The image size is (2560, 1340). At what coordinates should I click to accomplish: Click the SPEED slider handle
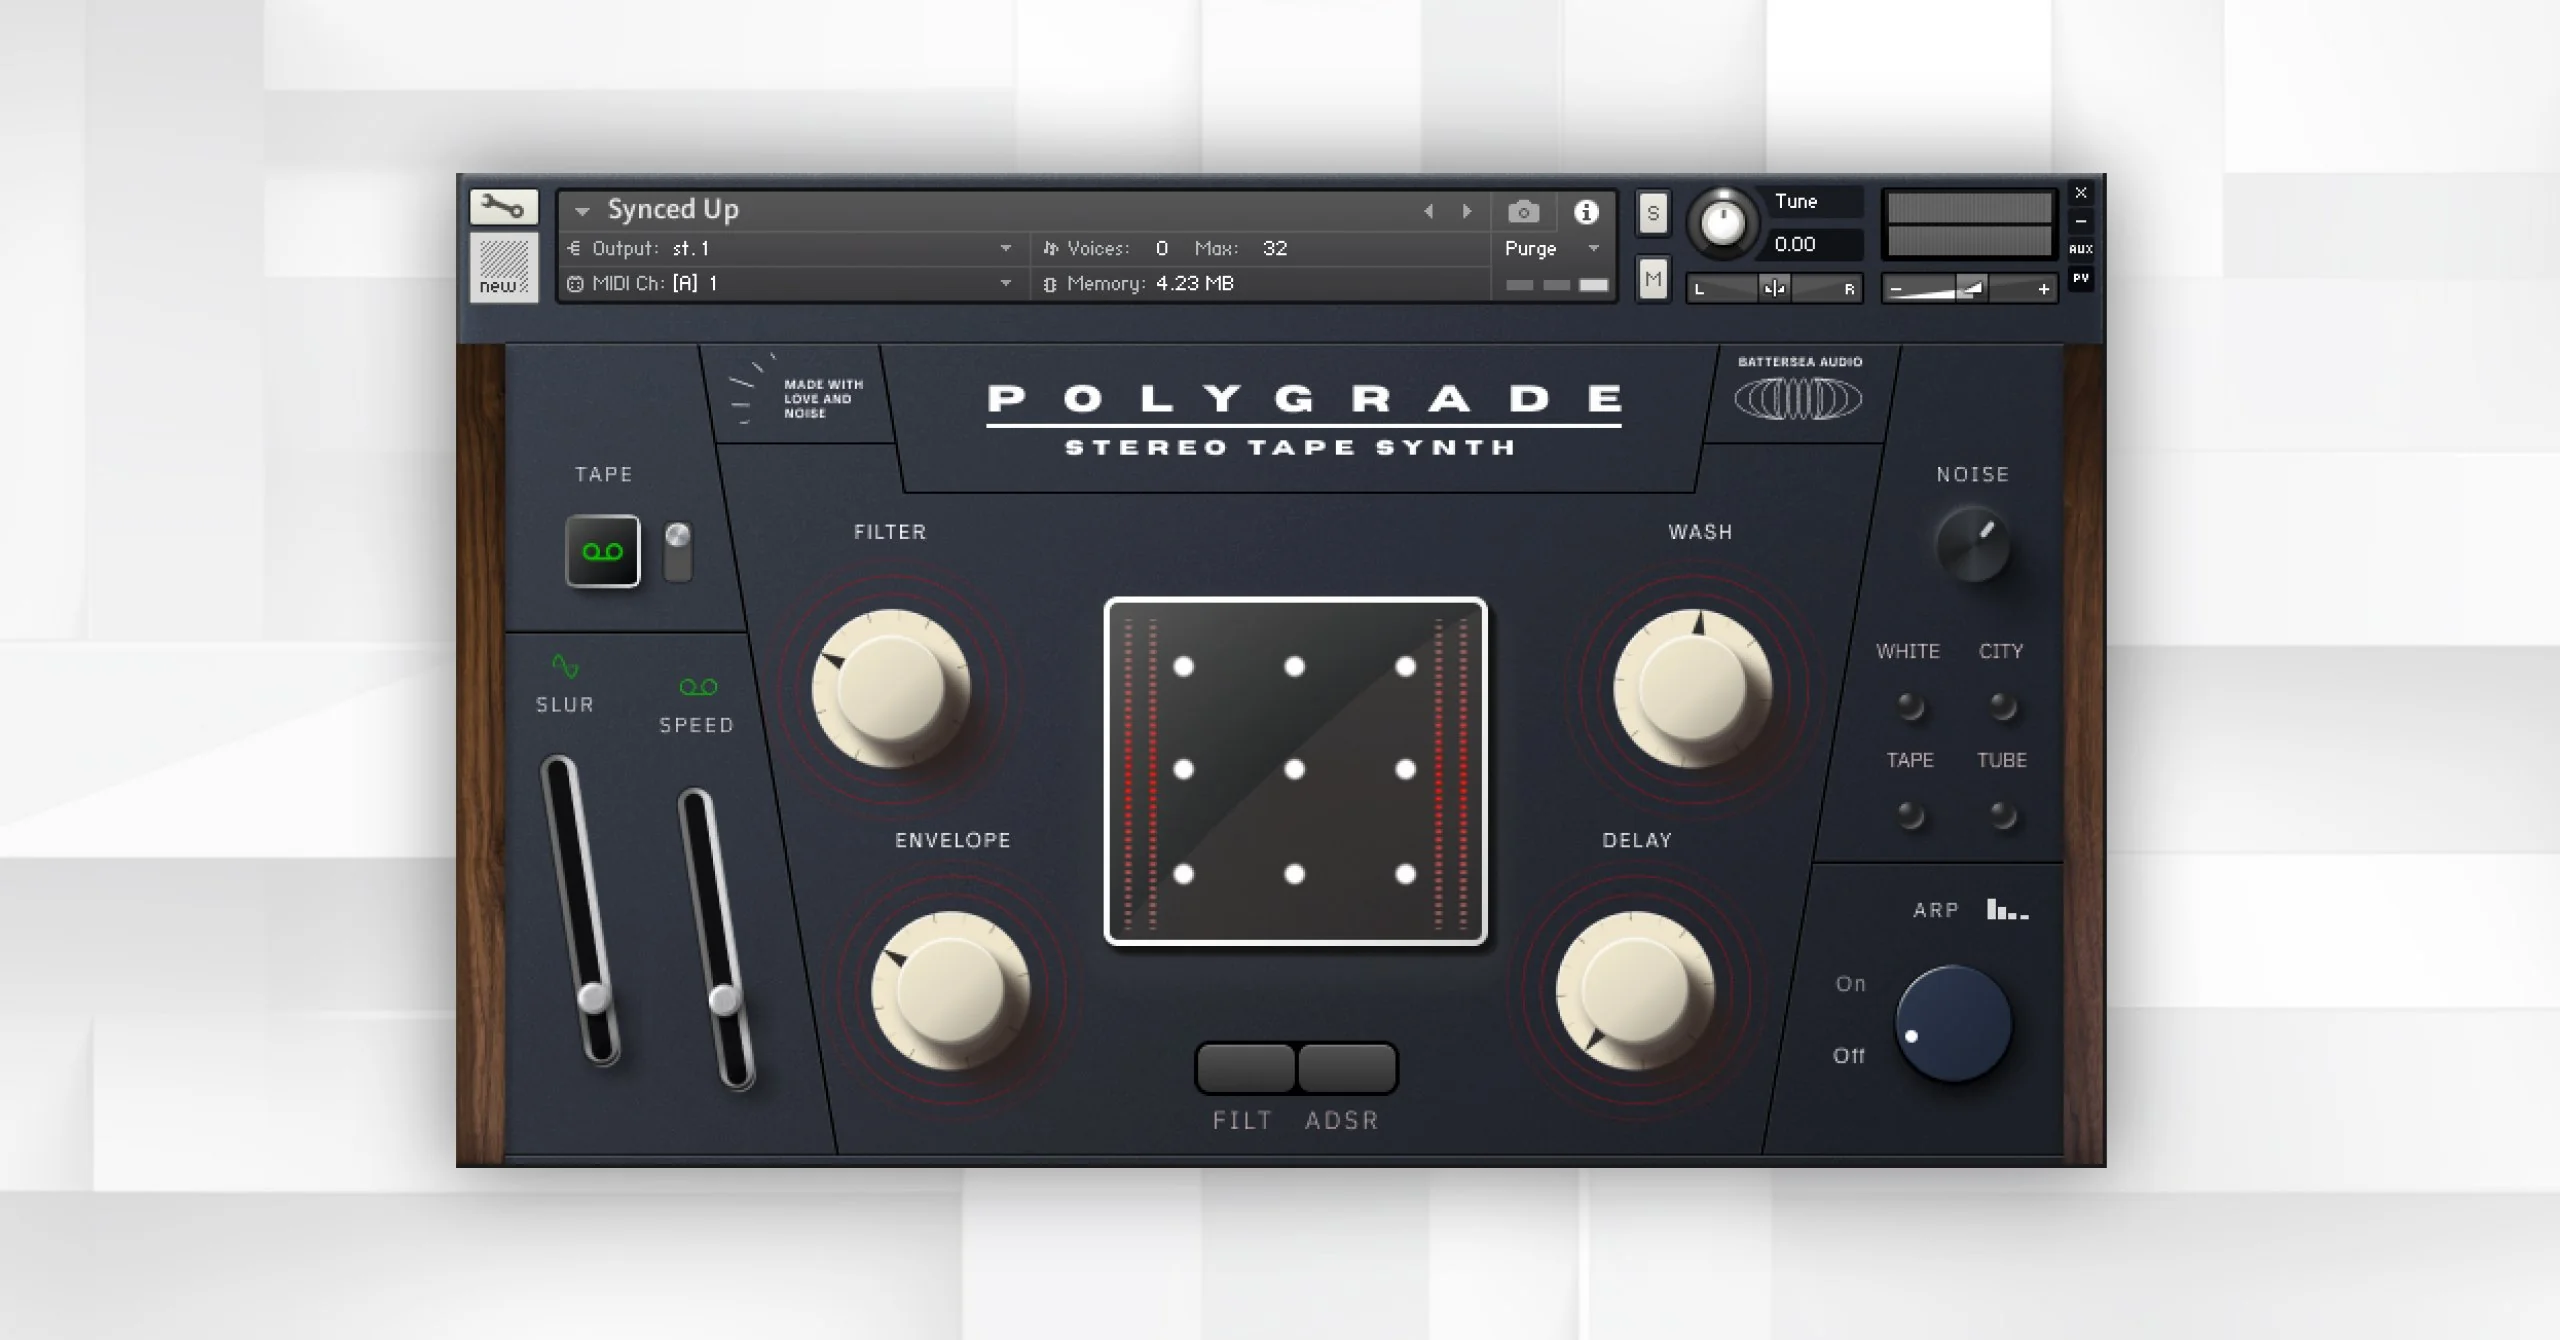724,999
